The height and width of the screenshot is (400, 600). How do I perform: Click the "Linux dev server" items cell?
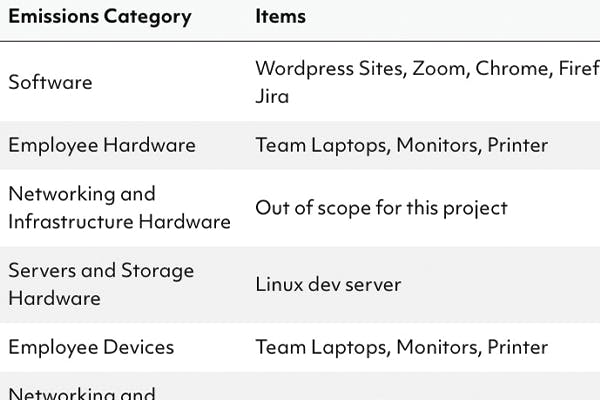[328, 284]
